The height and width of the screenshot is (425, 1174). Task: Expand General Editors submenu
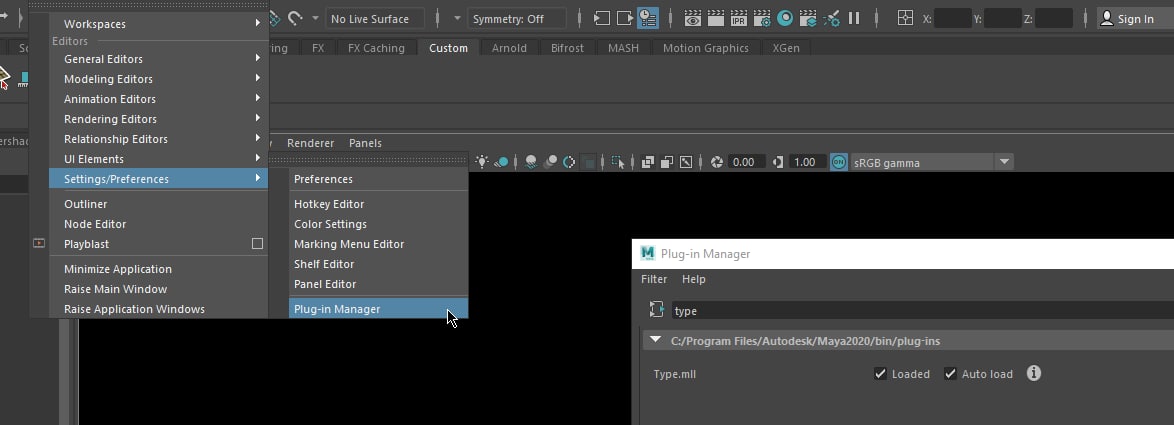point(158,58)
